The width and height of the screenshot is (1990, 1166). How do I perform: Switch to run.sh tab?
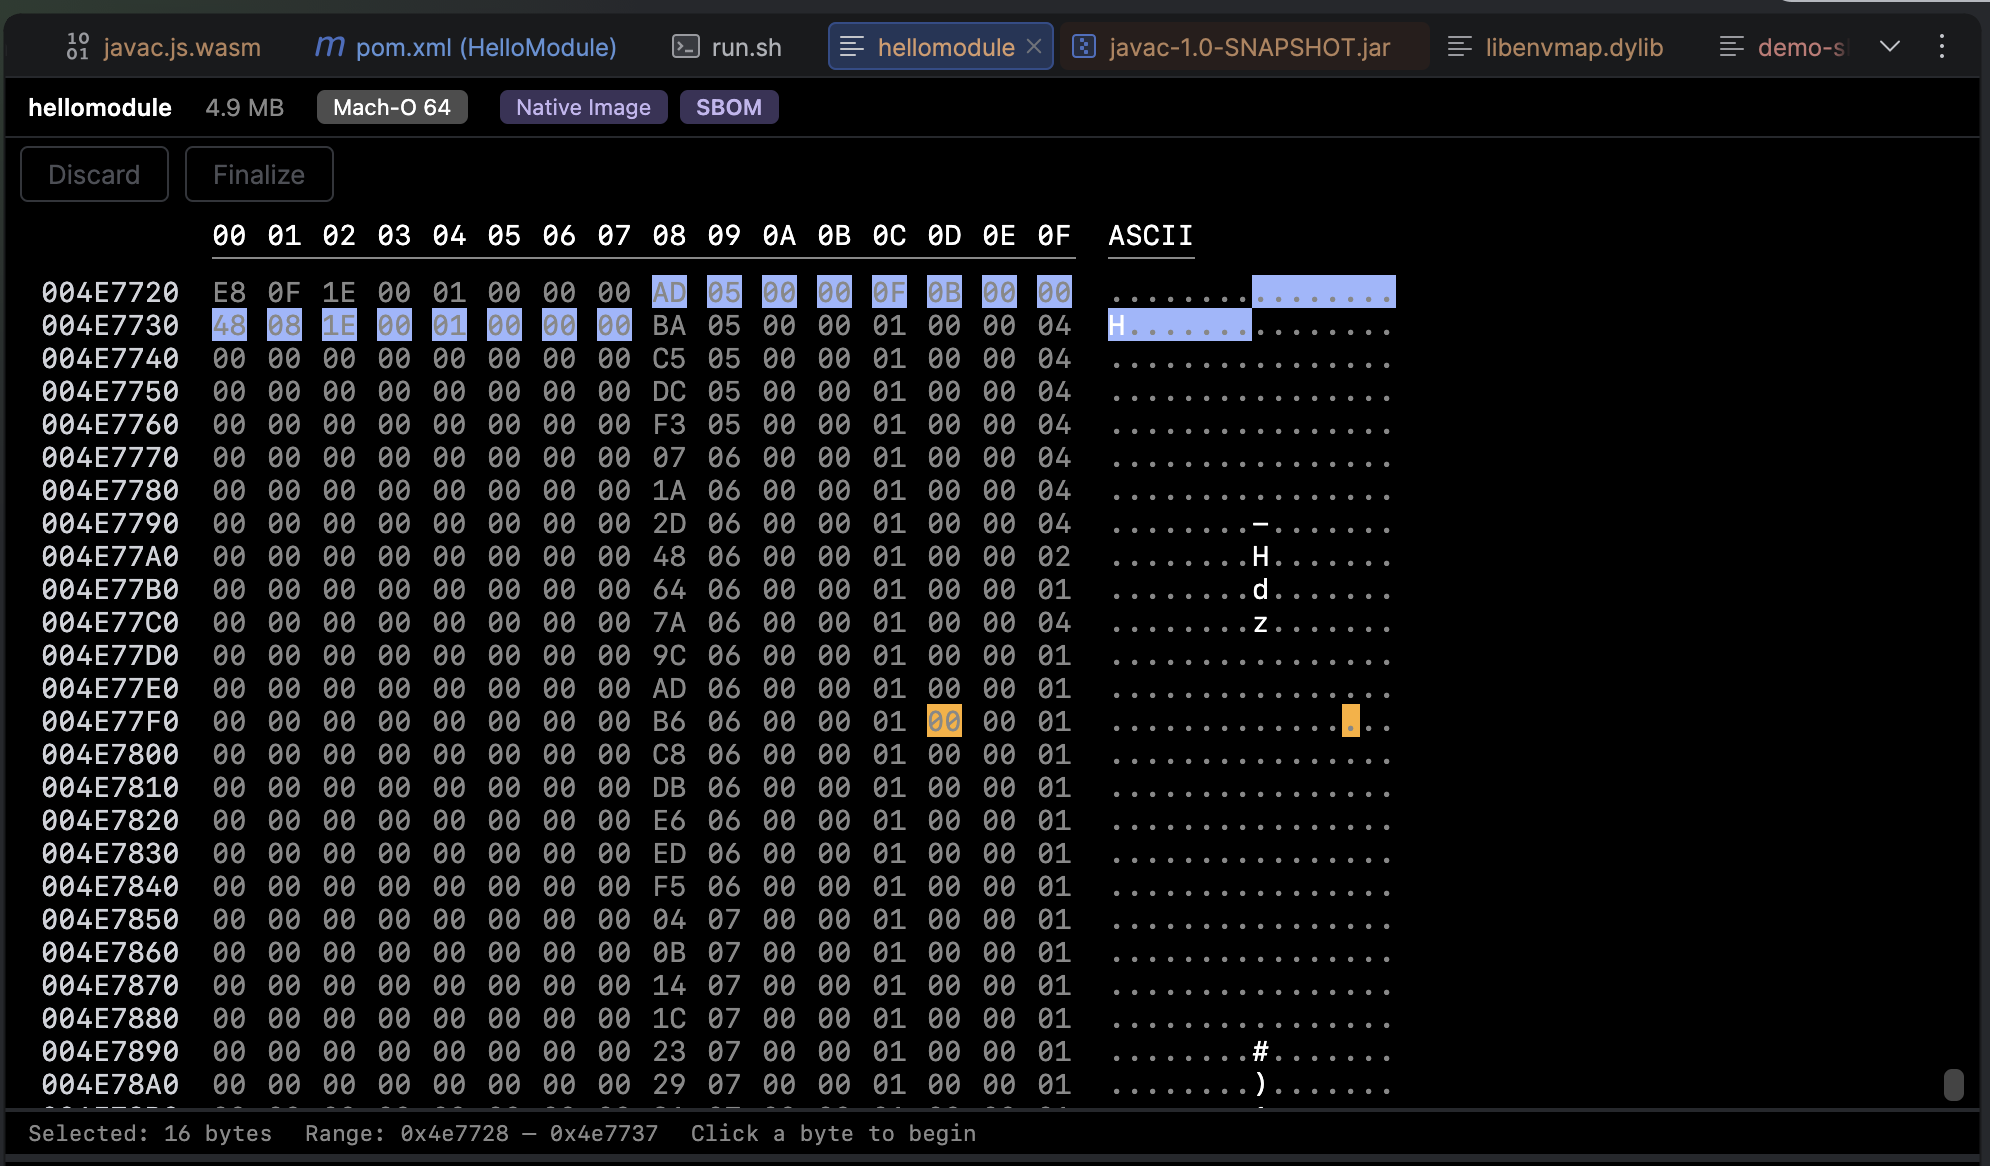pos(727,46)
